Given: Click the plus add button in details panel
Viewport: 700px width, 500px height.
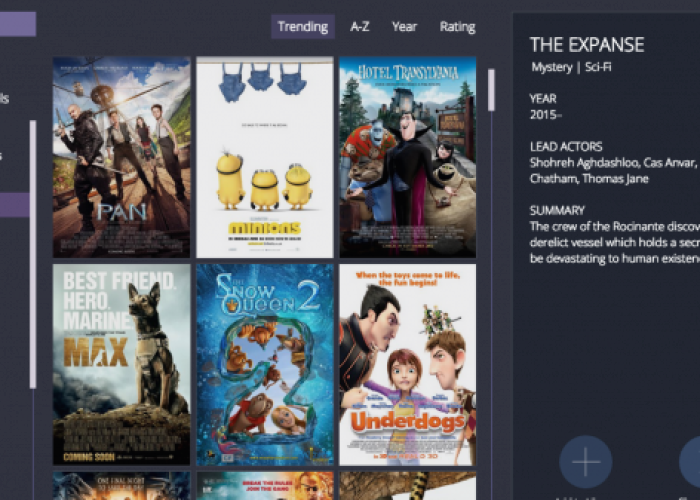Looking at the screenshot, I should coord(585,462).
